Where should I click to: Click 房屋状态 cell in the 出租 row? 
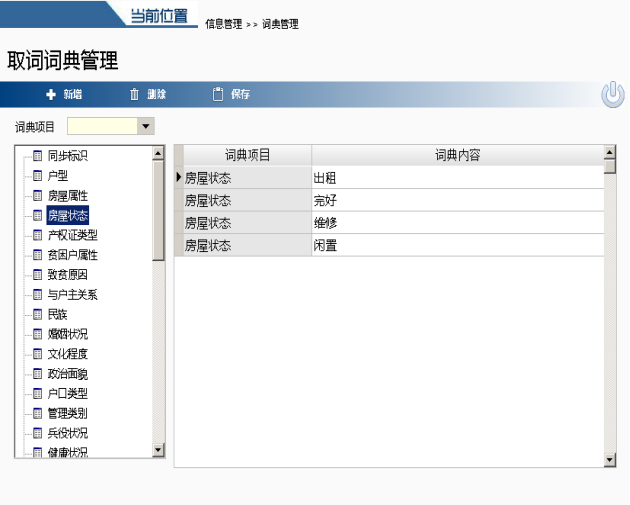pyautogui.click(x=248, y=178)
